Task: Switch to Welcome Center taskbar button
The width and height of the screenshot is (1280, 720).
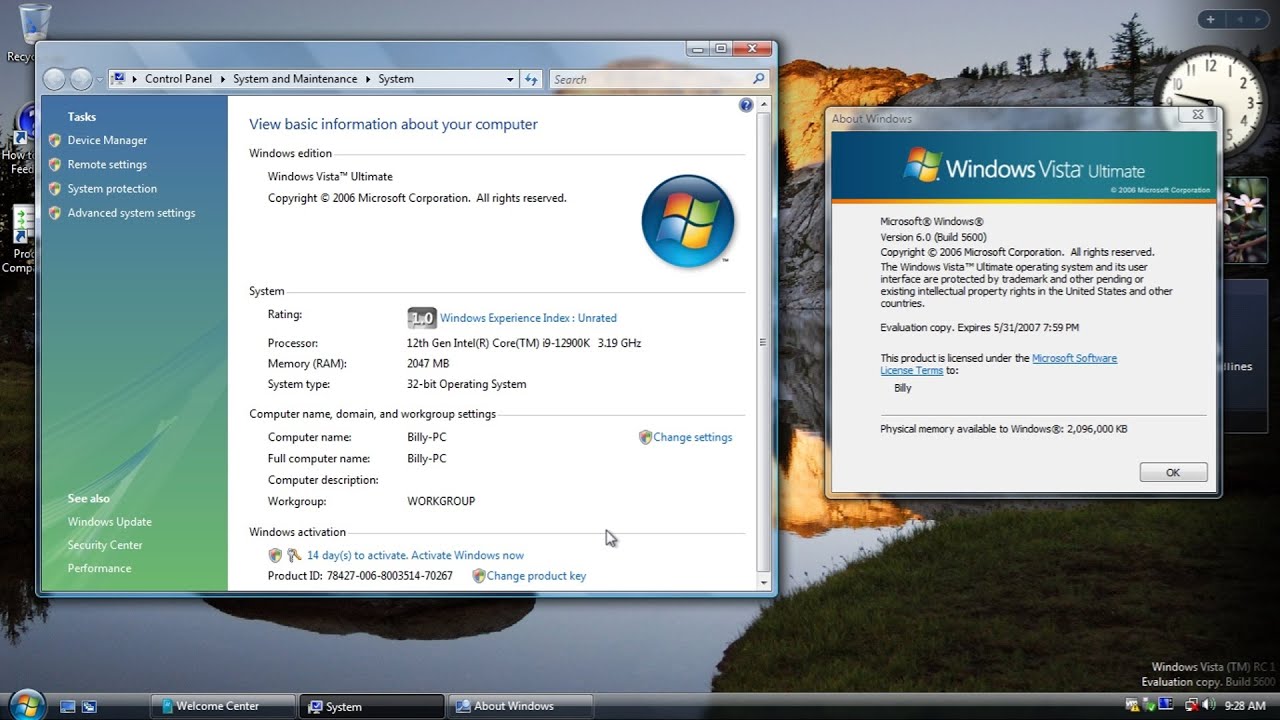Action: pos(223,706)
